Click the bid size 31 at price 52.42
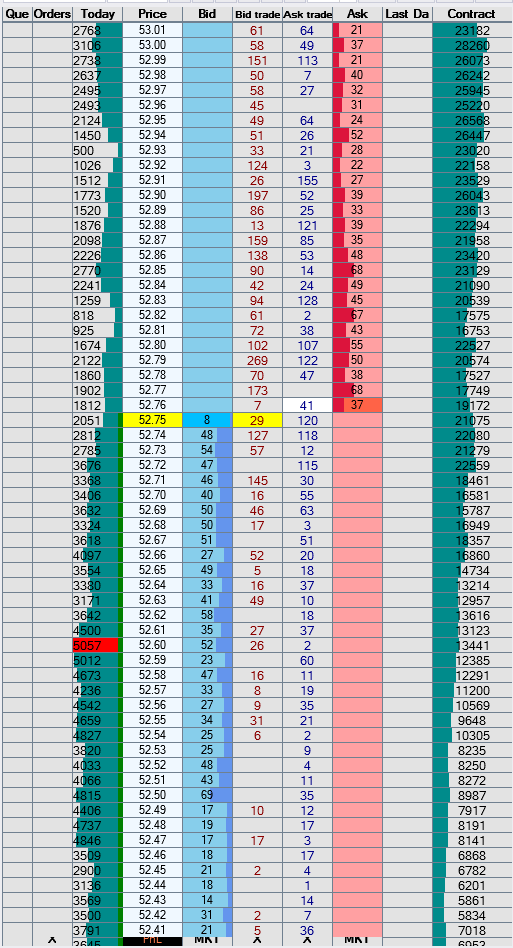513x948 pixels. [207, 915]
